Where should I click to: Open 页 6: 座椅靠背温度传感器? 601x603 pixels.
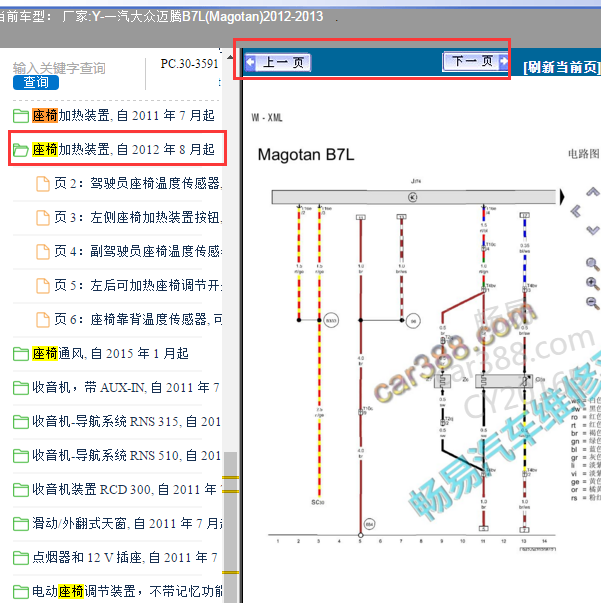tap(129, 319)
